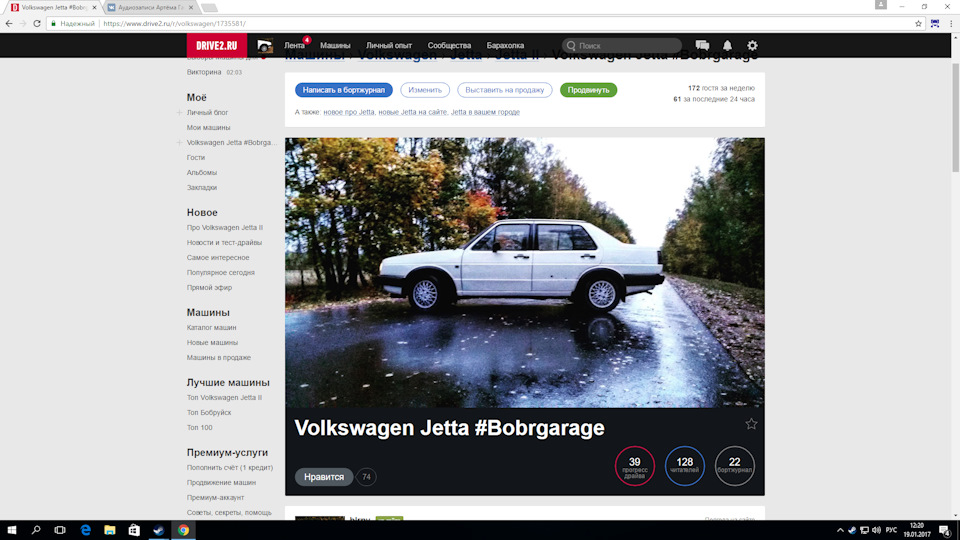Open Про Volkswagen Jetta II link

tap(225, 228)
